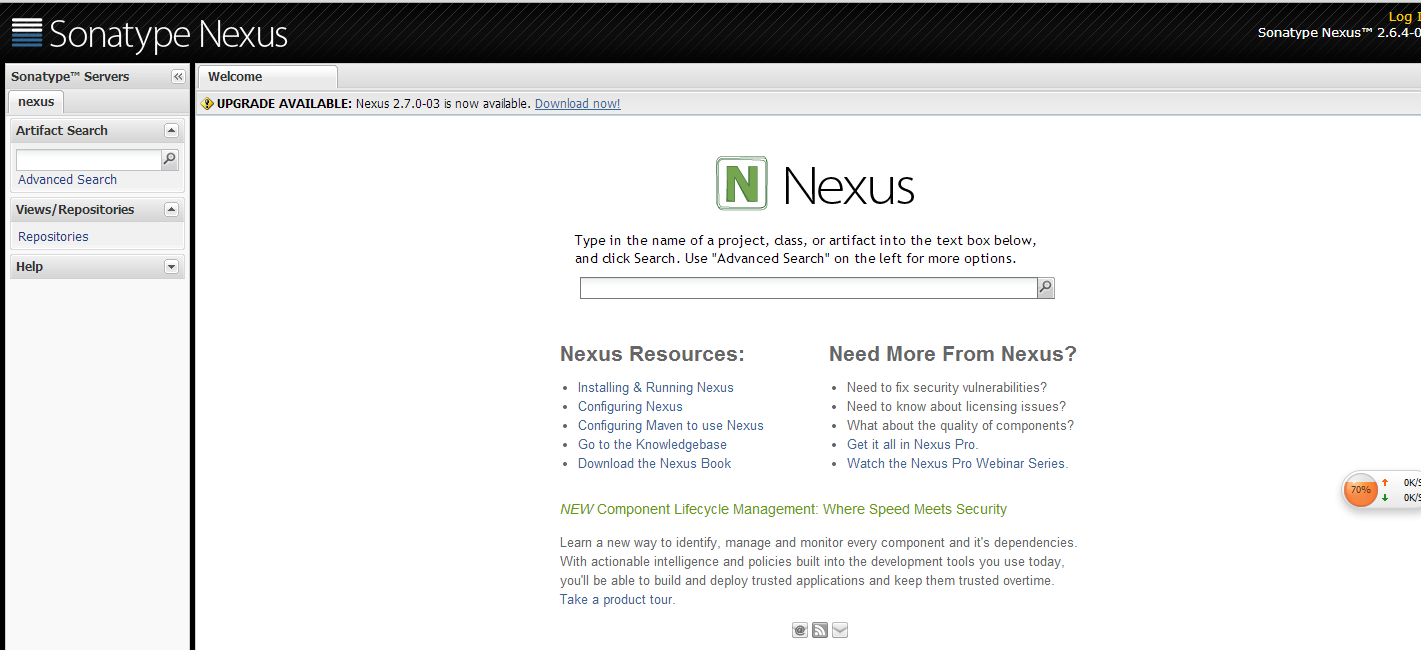Click the Download now! upgrade link

[577, 104]
